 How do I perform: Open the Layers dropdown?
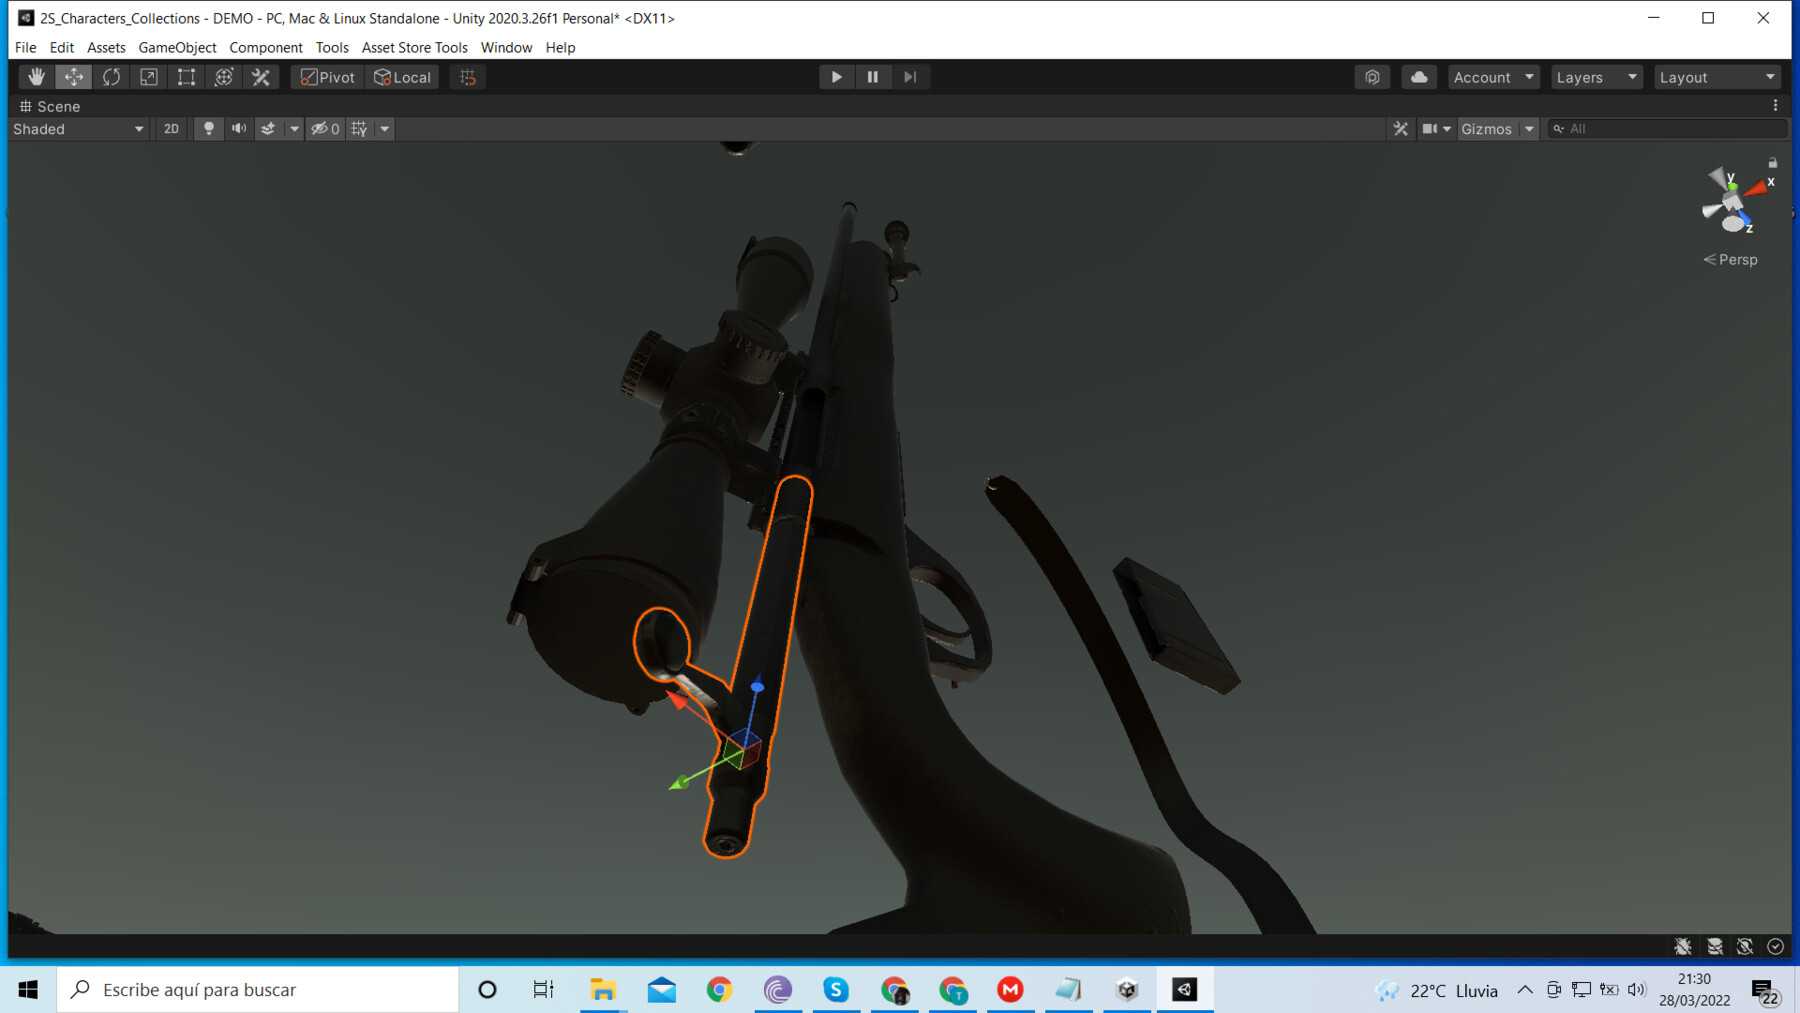[1597, 77]
